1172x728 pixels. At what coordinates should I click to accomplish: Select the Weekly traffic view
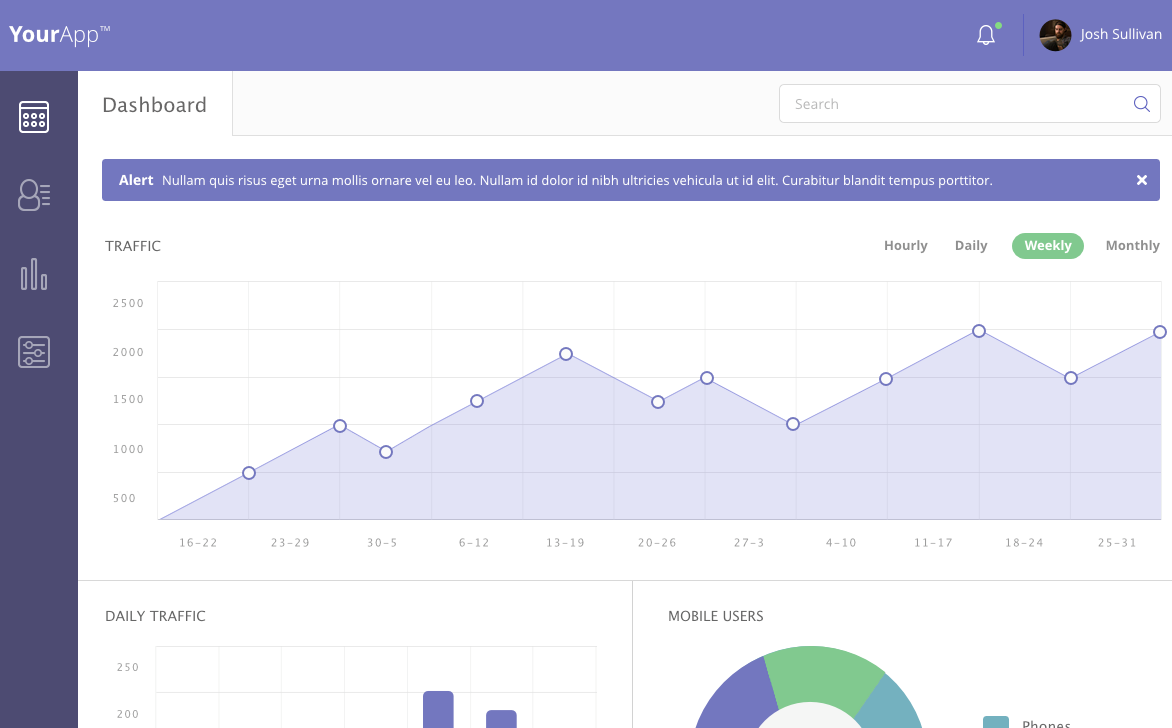click(1047, 246)
